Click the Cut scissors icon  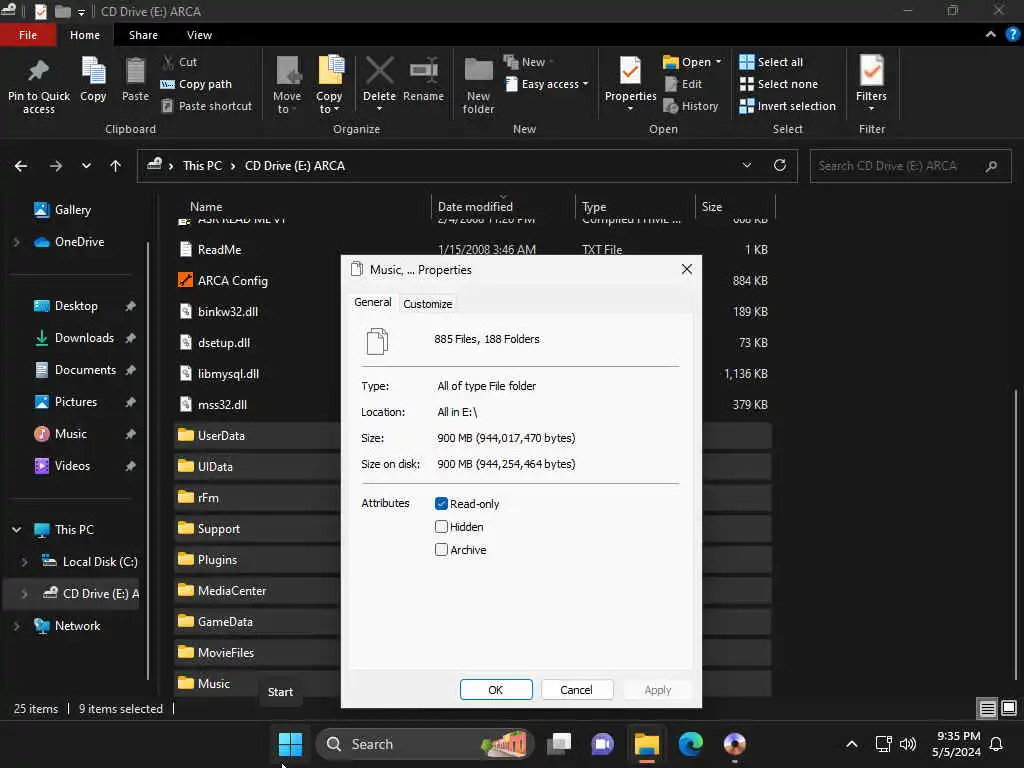pos(168,62)
